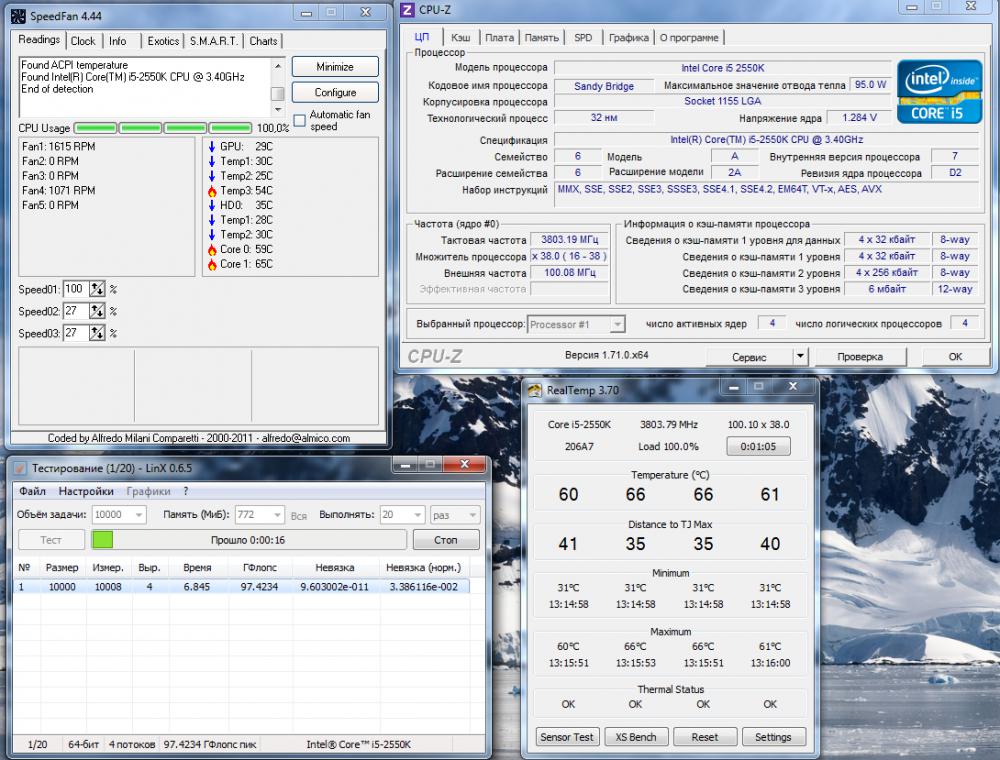This screenshot has width=1000, height=760.
Task: Click the Fan4: 1071 RPM reading
Action: pyautogui.click(x=59, y=191)
